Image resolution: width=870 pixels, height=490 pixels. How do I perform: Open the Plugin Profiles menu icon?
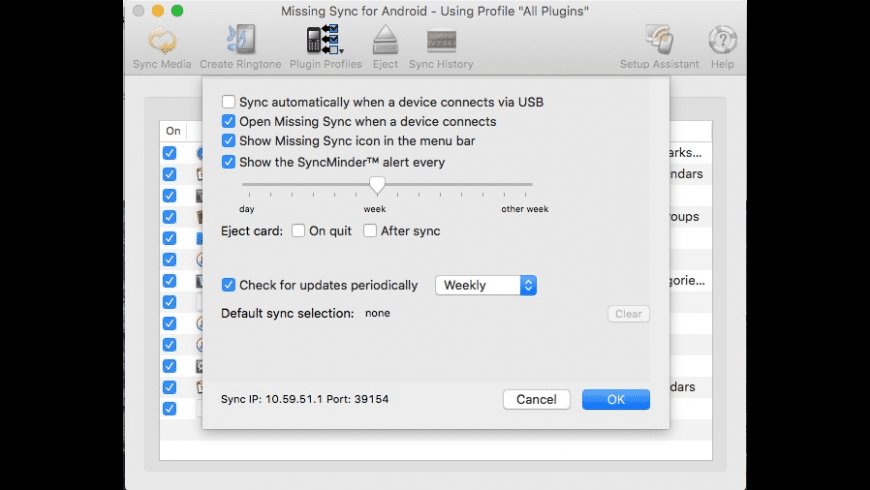coord(325,40)
